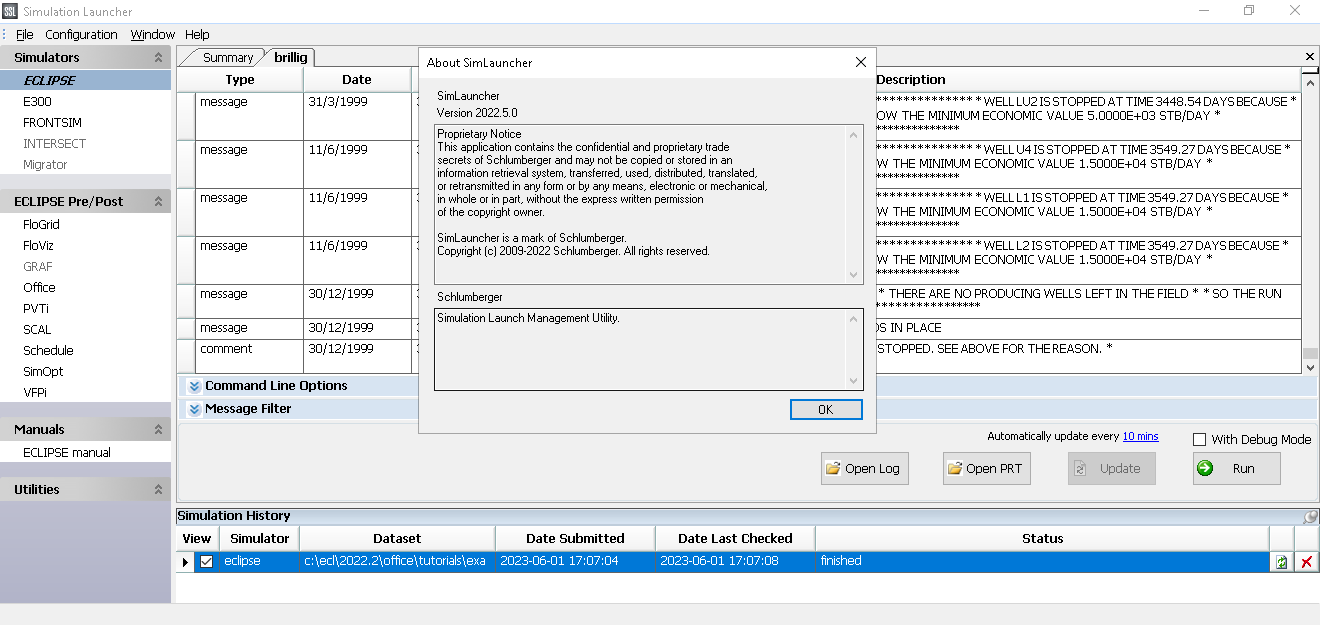Click the Run button
The width and height of the screenshot is (1320, 625).
coord(1236,468)
